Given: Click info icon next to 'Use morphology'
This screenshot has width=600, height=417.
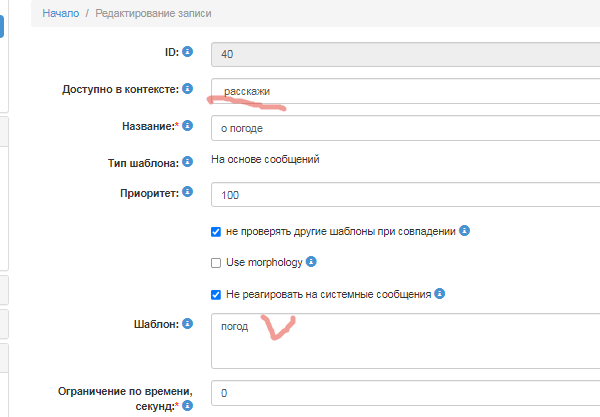Looking at the screenshot, I should (311, 262).
